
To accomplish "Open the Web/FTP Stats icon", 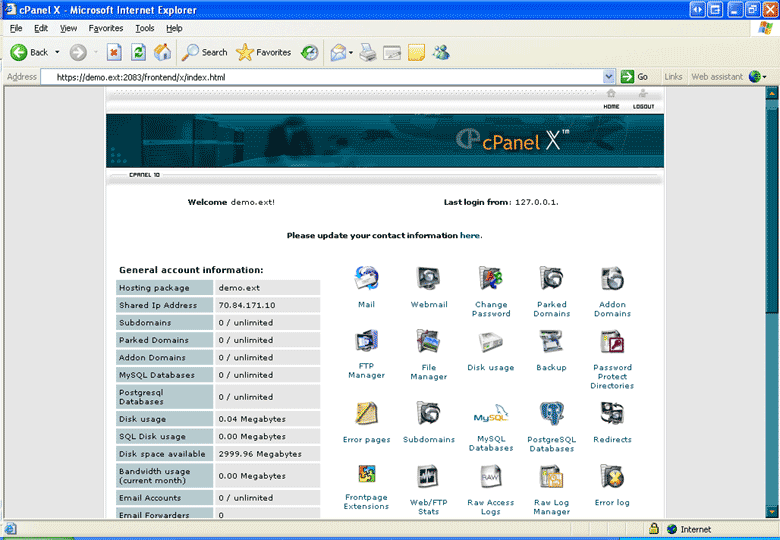I will point(428,477).
